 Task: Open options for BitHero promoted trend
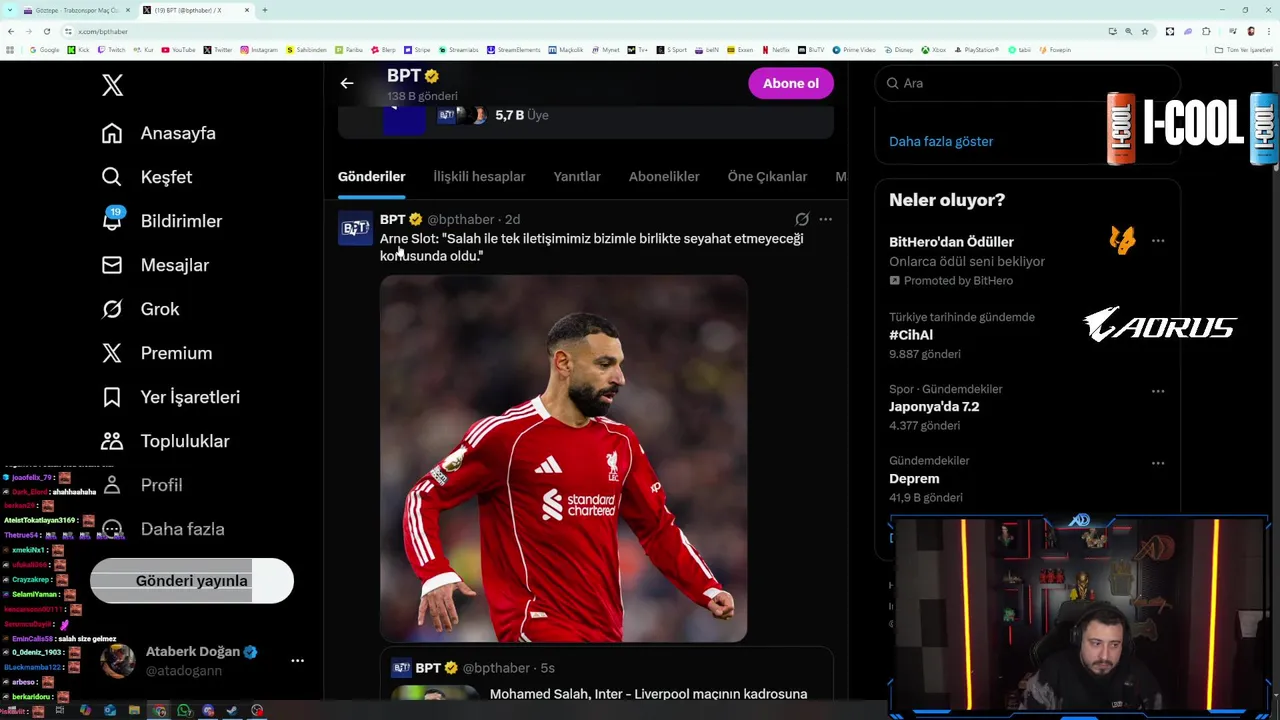click(1158, 241)
